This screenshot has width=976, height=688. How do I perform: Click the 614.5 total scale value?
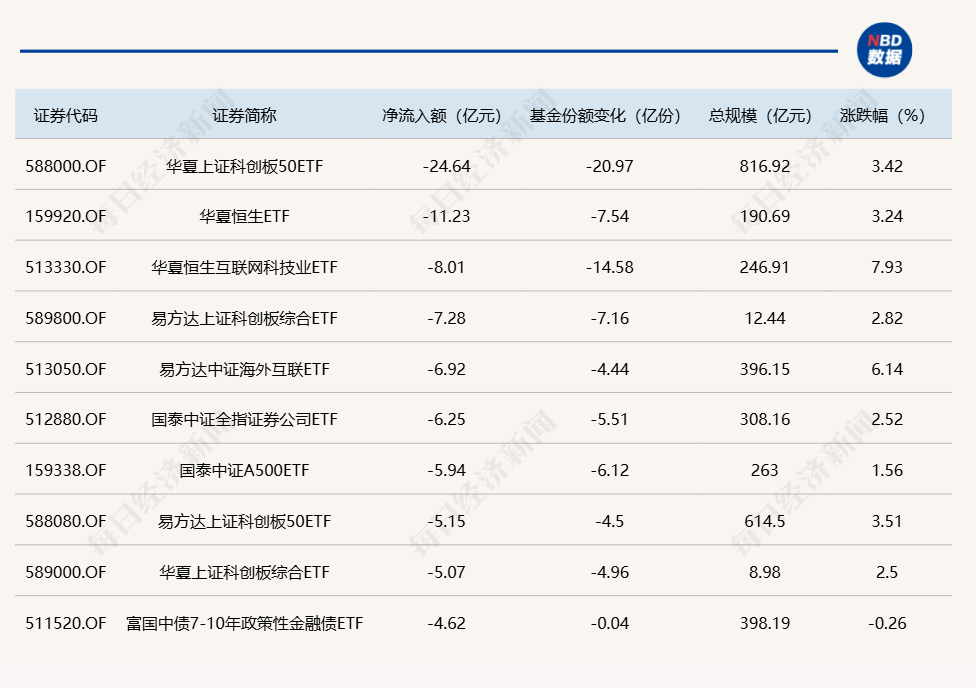tap(764, 521)
